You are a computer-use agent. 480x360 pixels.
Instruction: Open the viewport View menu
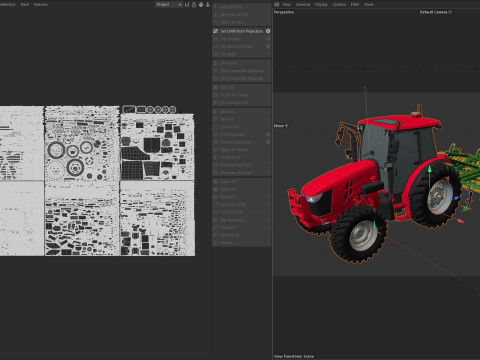click(287, 5)
